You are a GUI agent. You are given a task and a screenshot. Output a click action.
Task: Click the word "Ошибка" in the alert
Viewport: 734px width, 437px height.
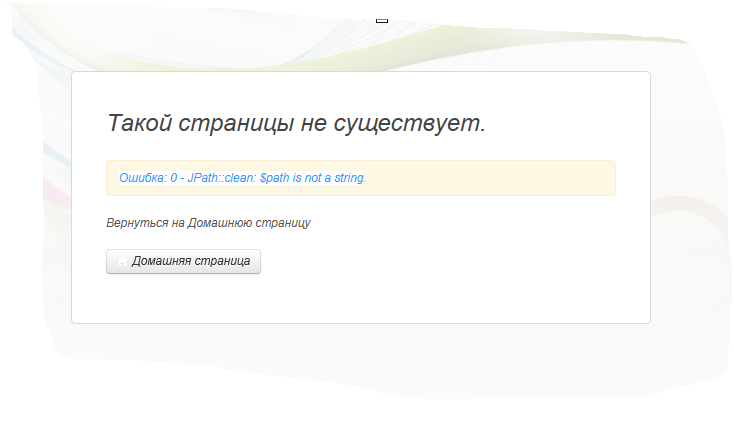(141, 178)
